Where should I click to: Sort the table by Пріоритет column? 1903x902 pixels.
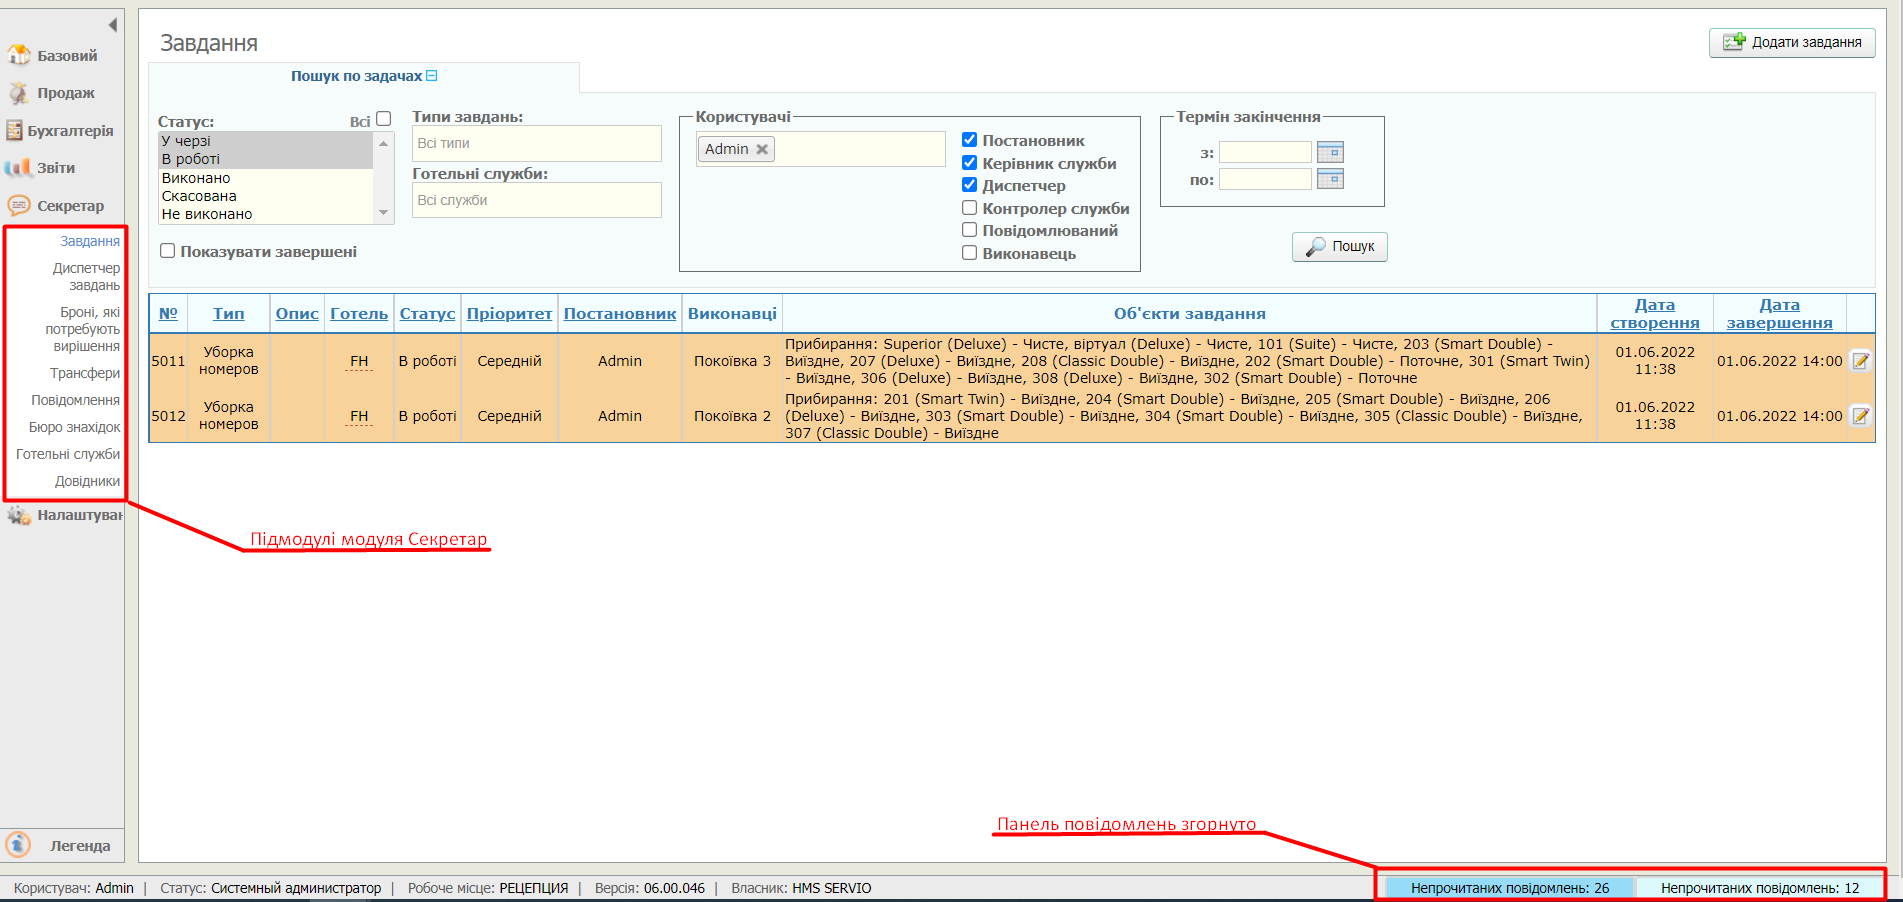[509, 314]
